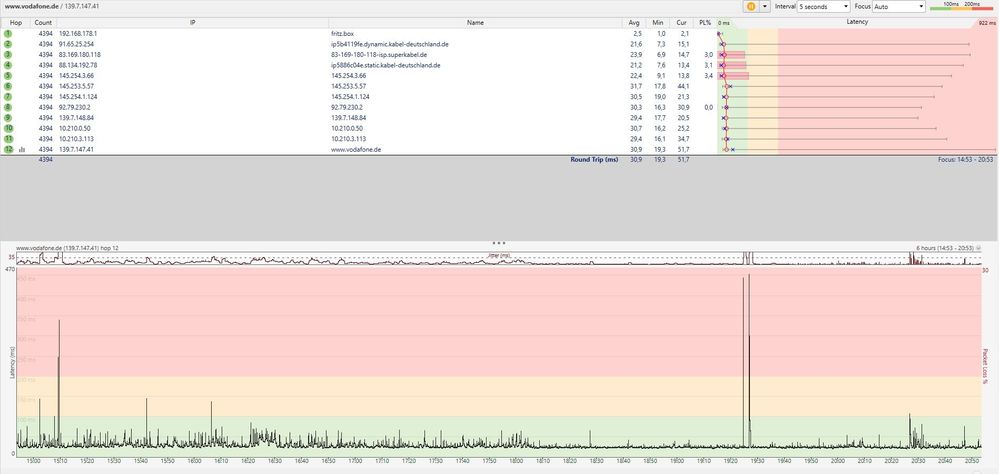Select the IP cell 10.210.3.113
This screenshot has height=474, width=999.
tap(75, 139)
